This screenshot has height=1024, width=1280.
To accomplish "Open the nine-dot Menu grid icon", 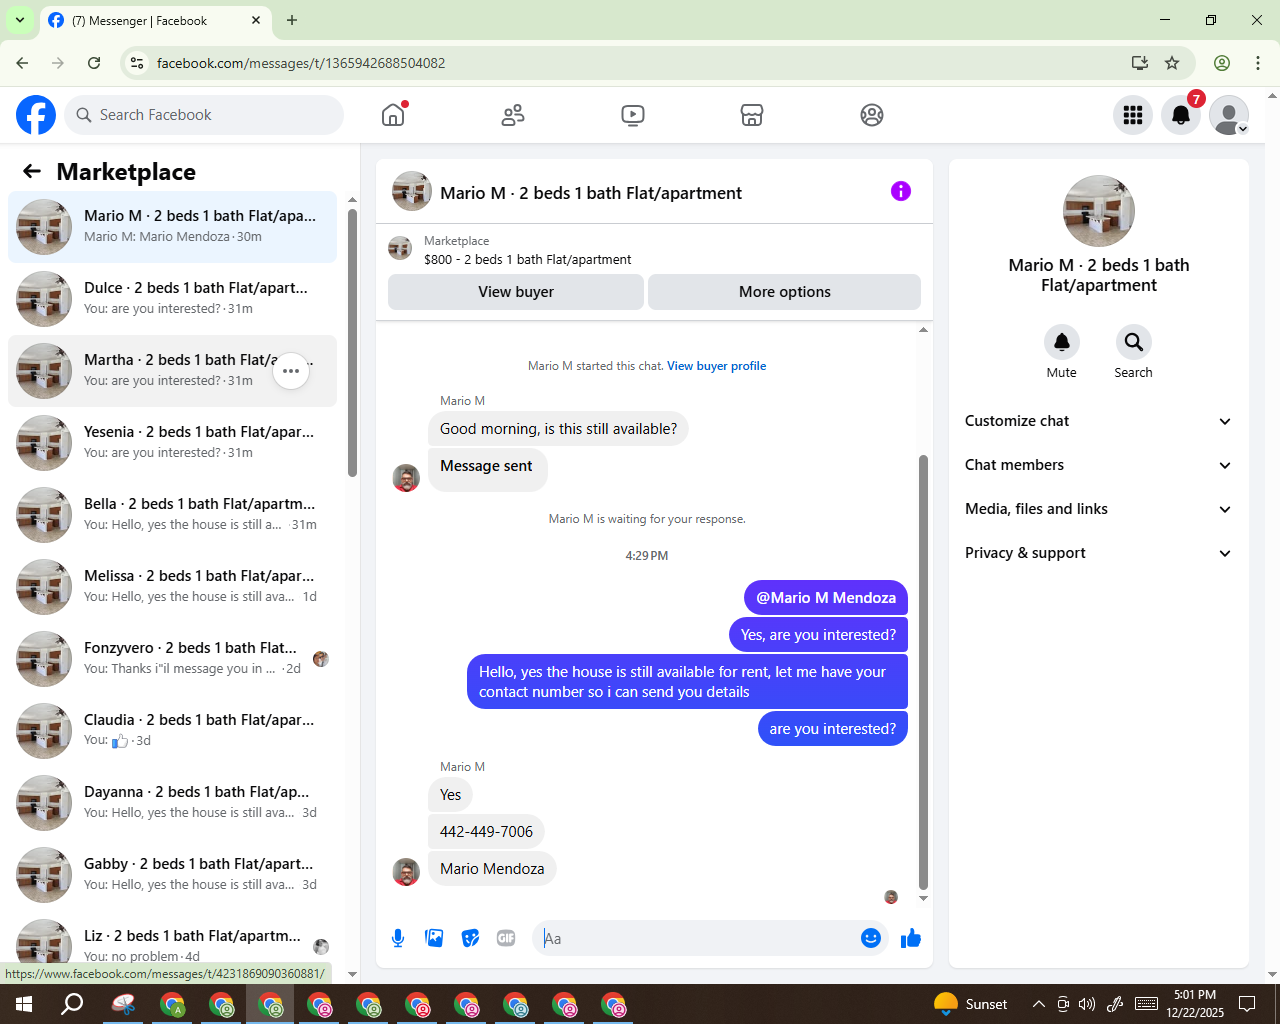I will [x=1133, y=115].
